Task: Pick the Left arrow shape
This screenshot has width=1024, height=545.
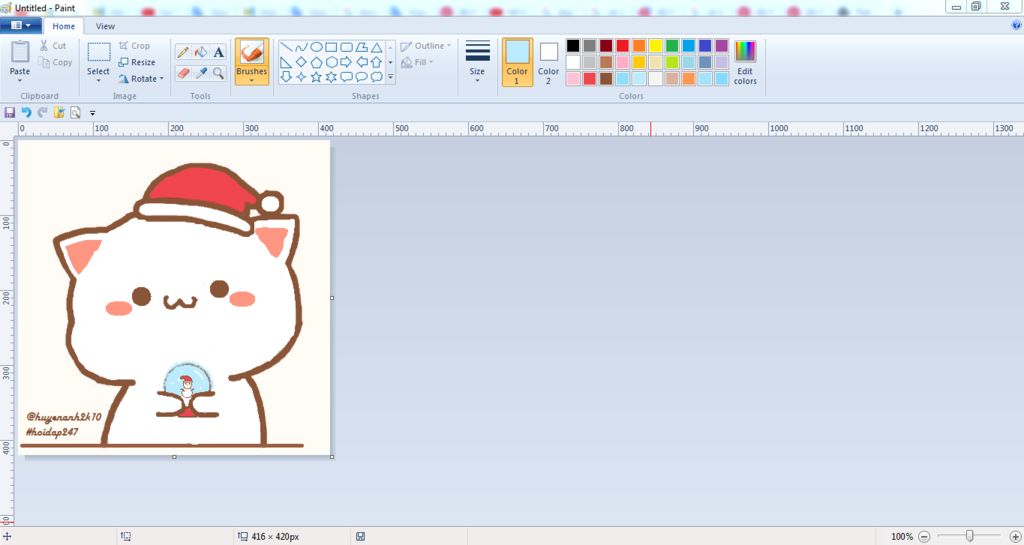Action: pyautogui.click(x=361, y=62)
